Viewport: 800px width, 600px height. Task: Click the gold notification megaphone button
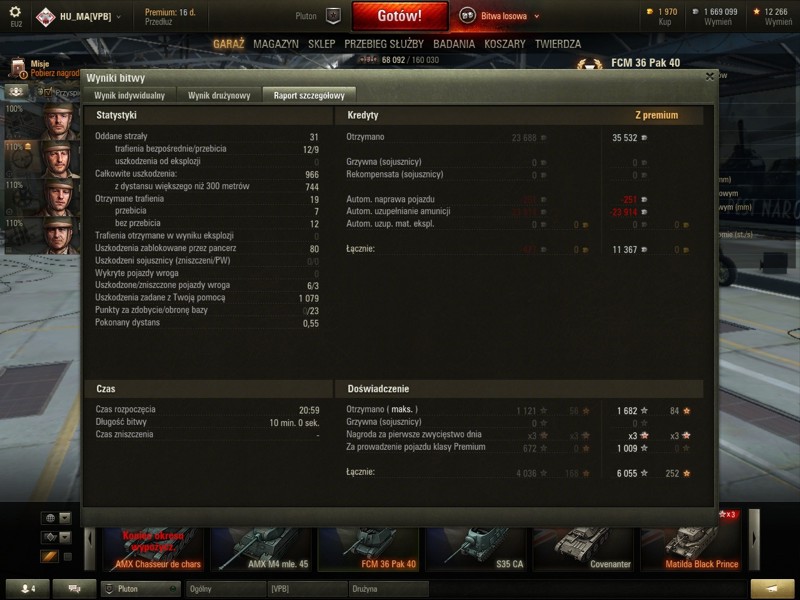[x=772, y=588]
